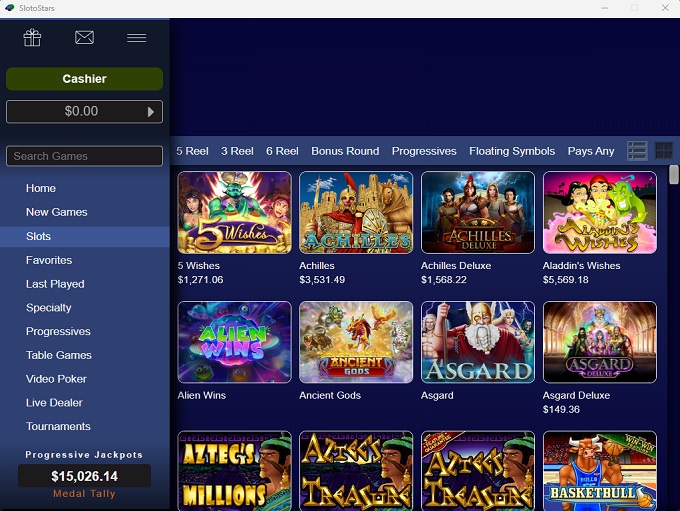
Task: Click the Medal Tally jackpot link
Action: click(84, 493)
